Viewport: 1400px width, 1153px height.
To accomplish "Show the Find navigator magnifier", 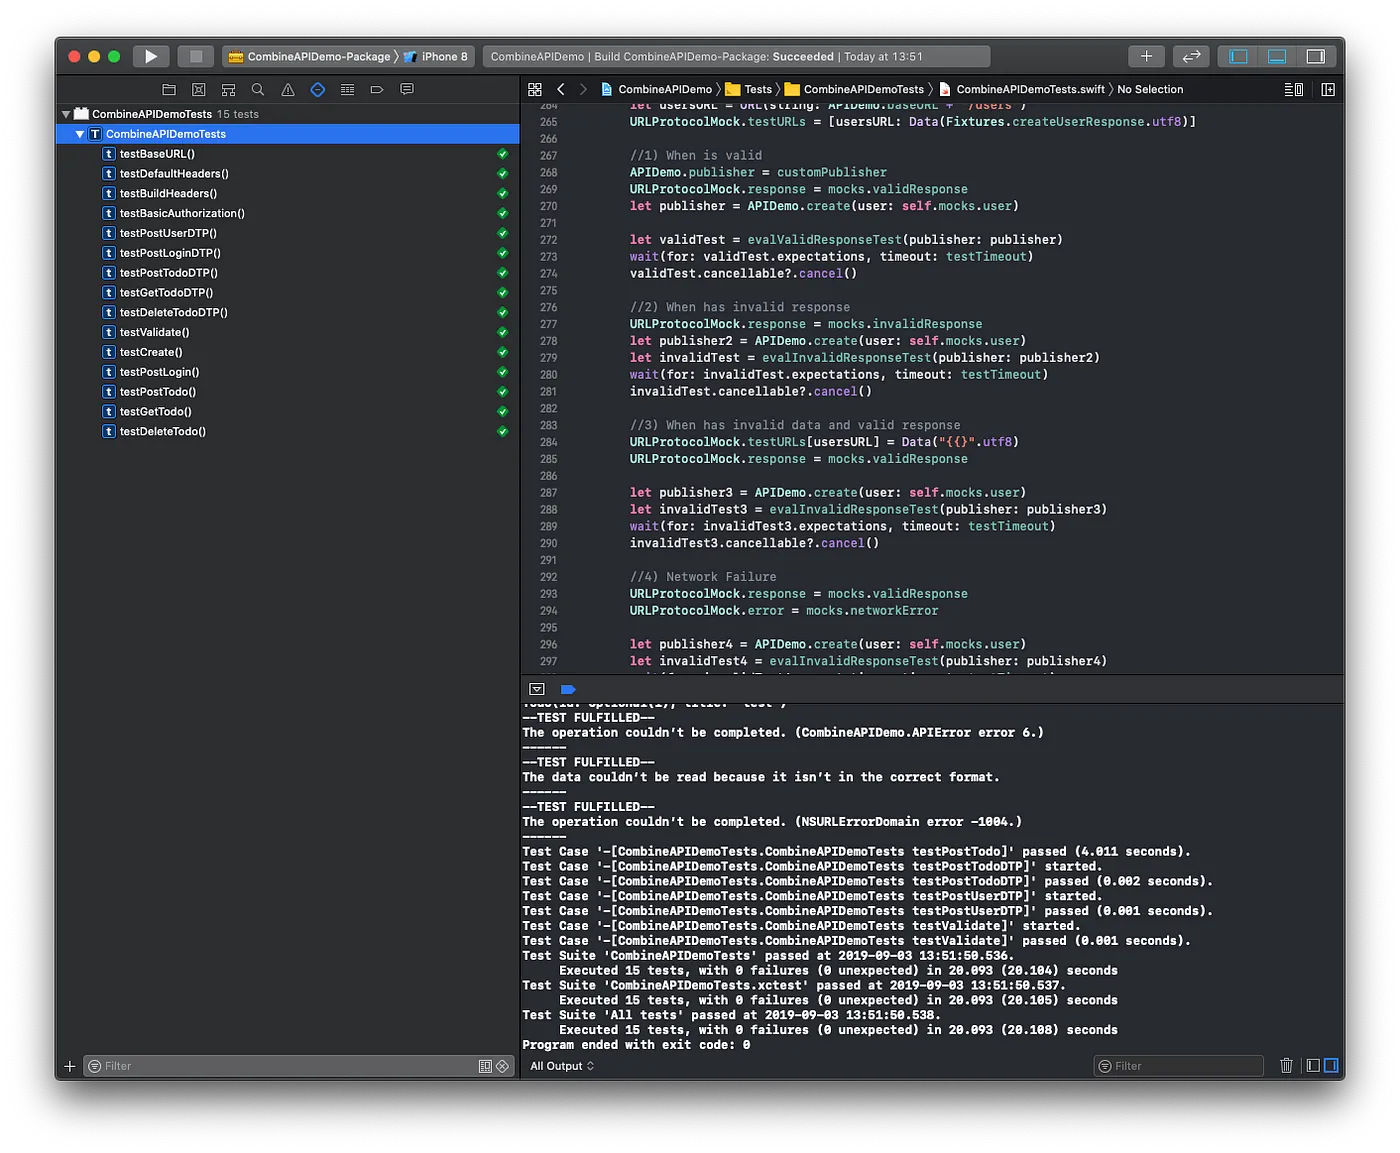I will [258, 89].
